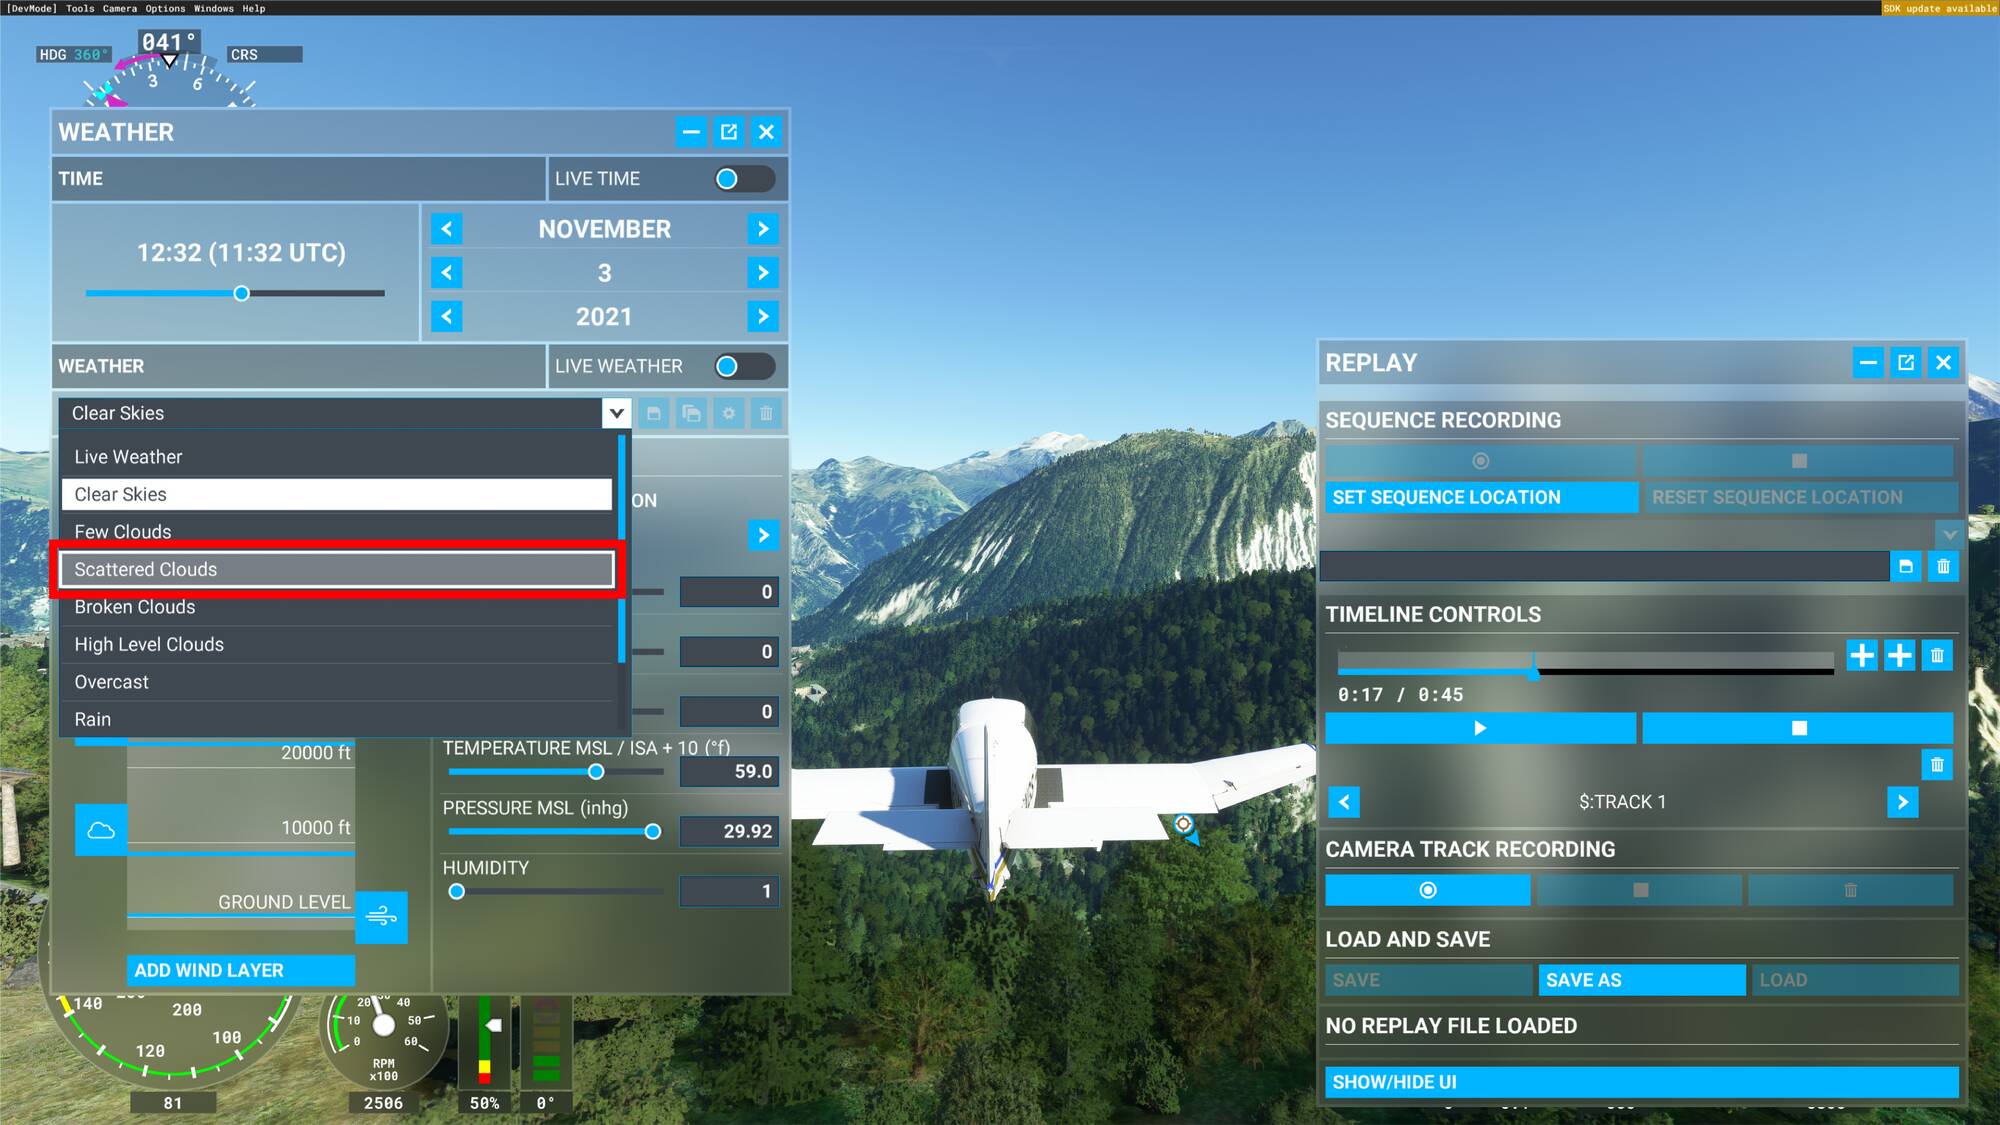The height and width of the screenshot is (1125, 2000).
Task: Start camera track recording
Action: [1428, 890]
